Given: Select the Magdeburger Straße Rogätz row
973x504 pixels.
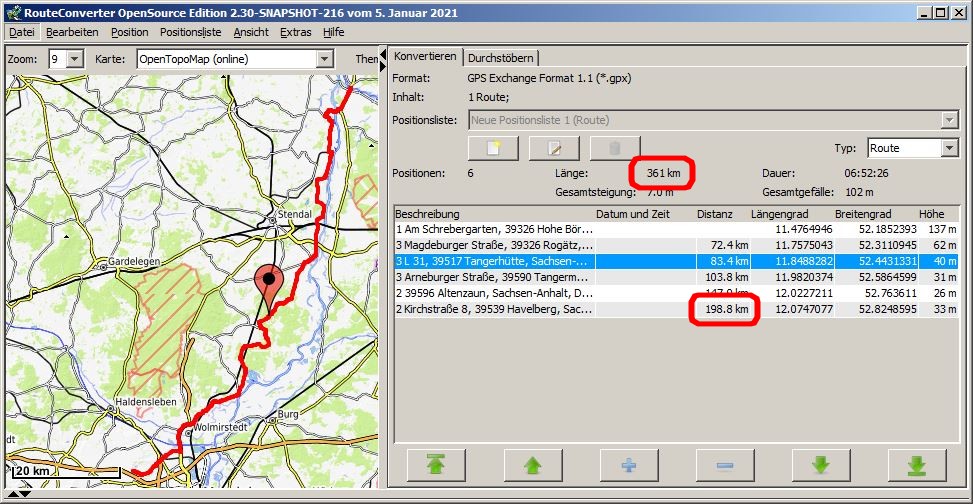Looking at the screenshot, I should [x=495, y=244].
